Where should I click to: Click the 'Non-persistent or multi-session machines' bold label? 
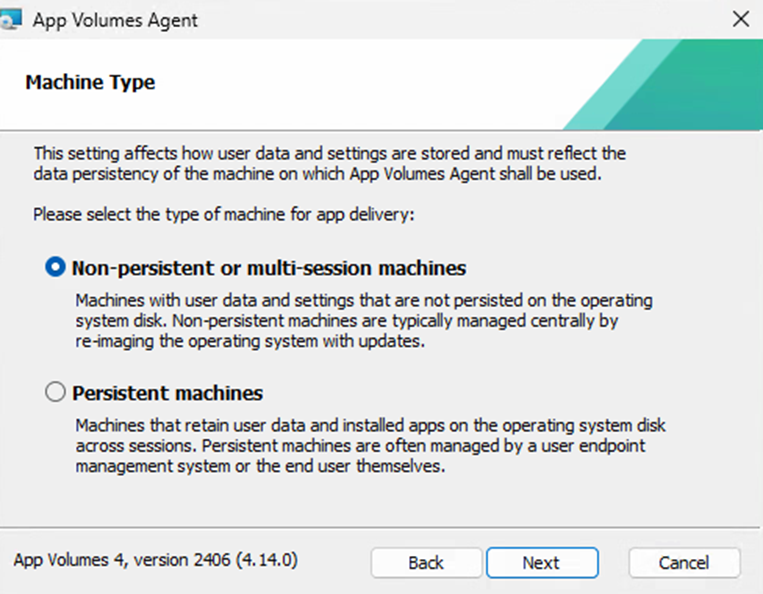pyautogui.click(x=269, y=268)
